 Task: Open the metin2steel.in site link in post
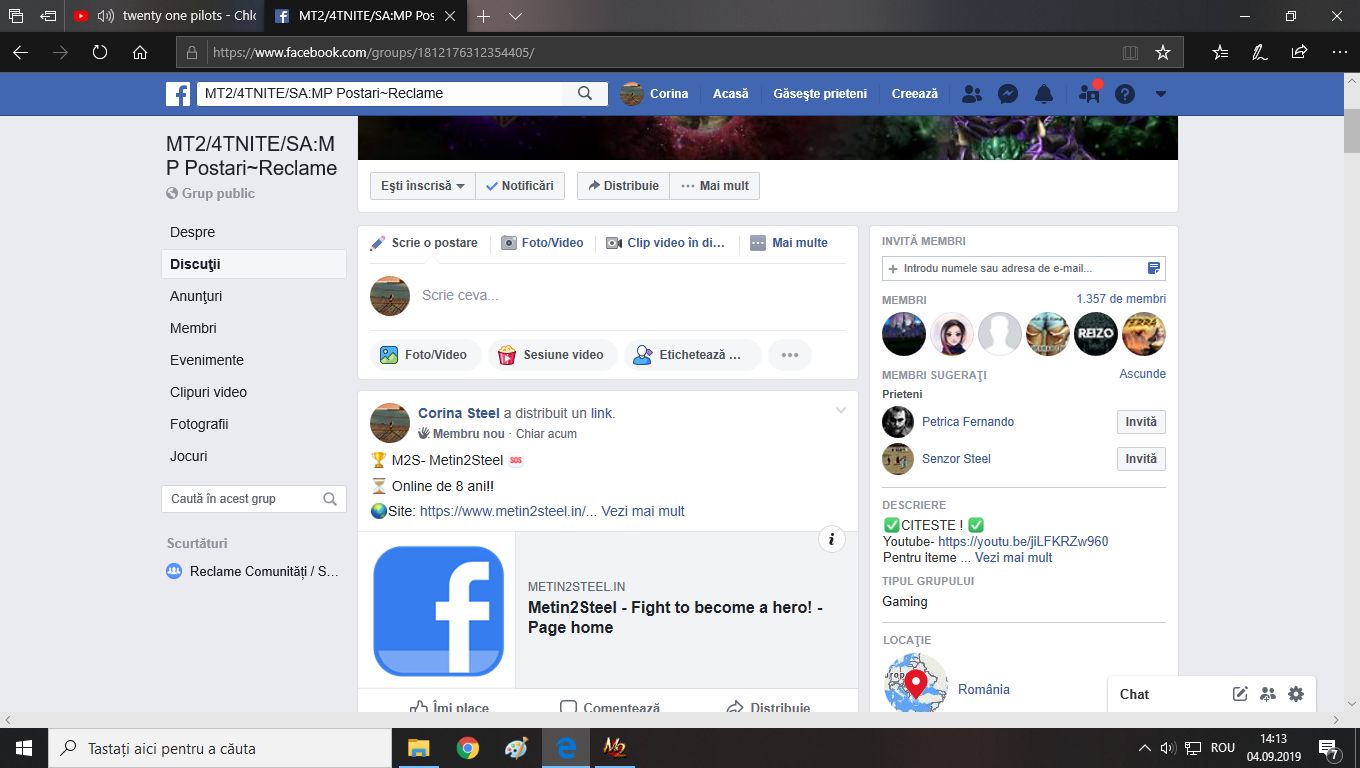(508, 511)
